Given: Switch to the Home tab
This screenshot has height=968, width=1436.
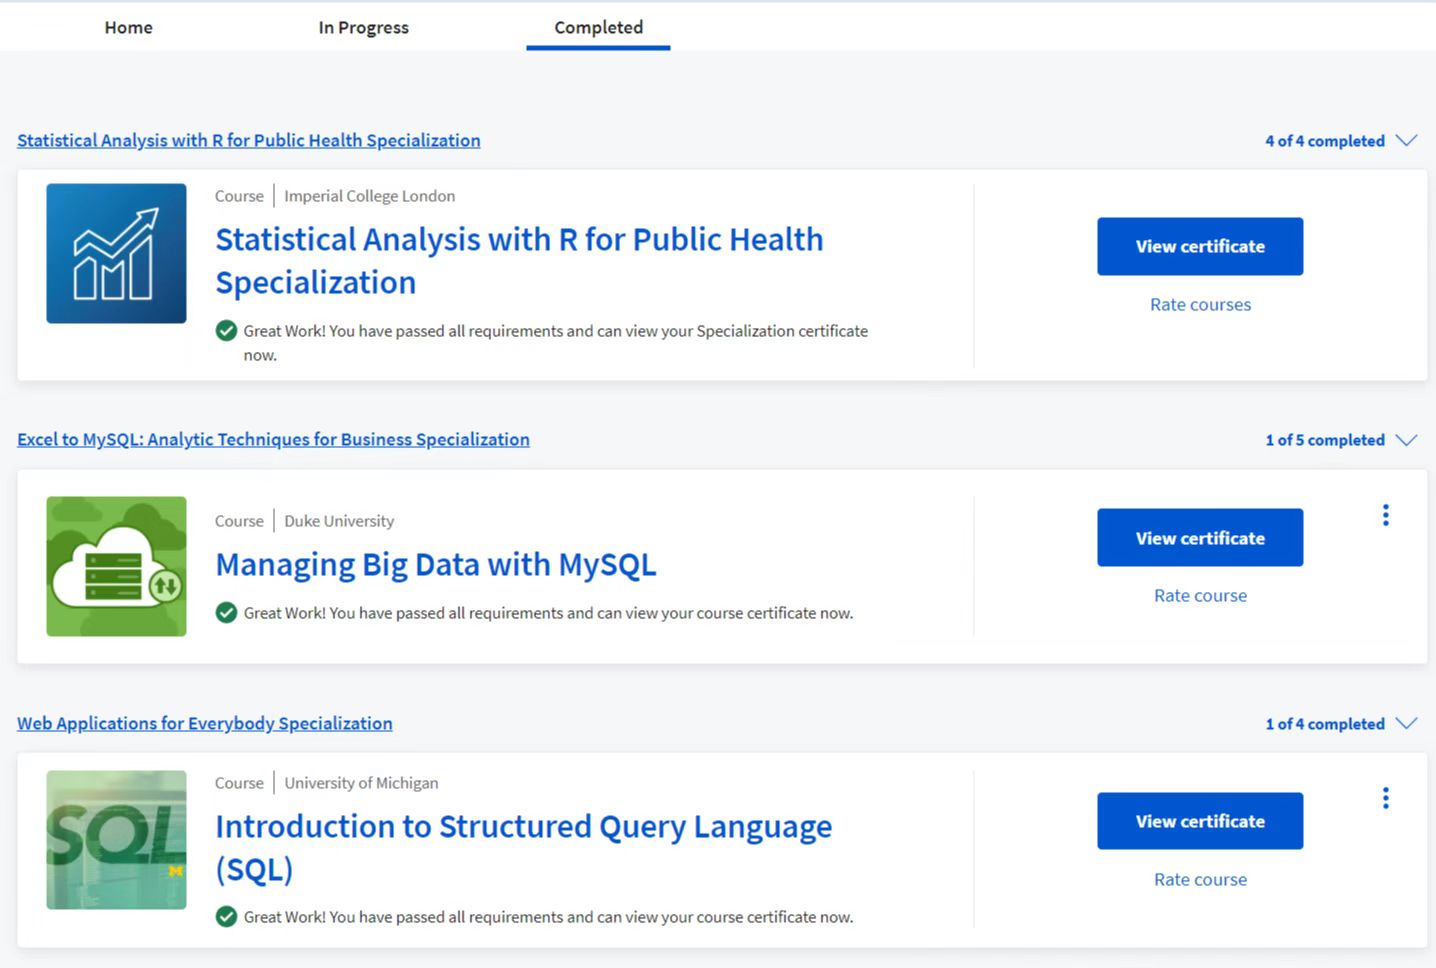Looking at the screenshot, I should (128, 27).
